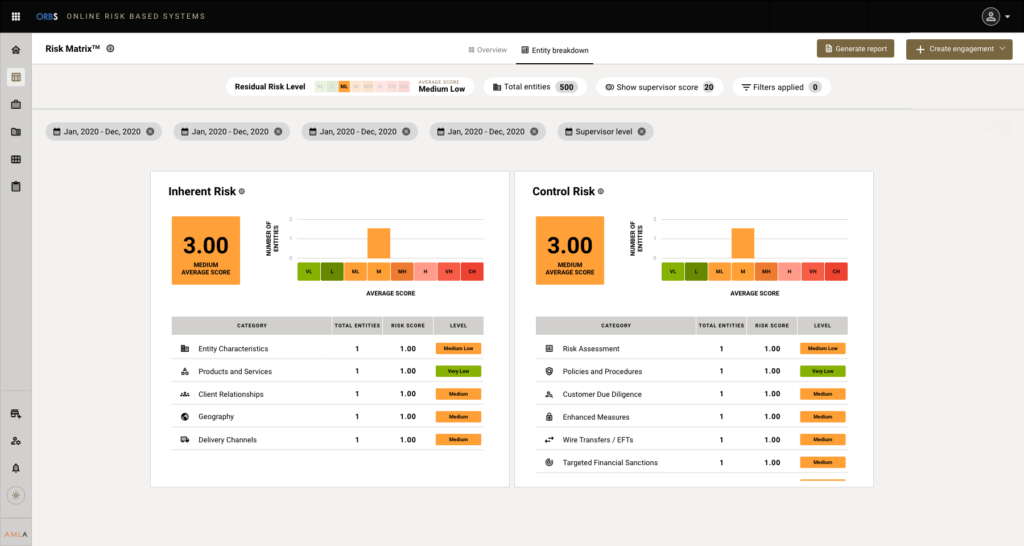
Task: Click the Client Relationships row icon
Action: pyautogui.click(x=185, y=394)
